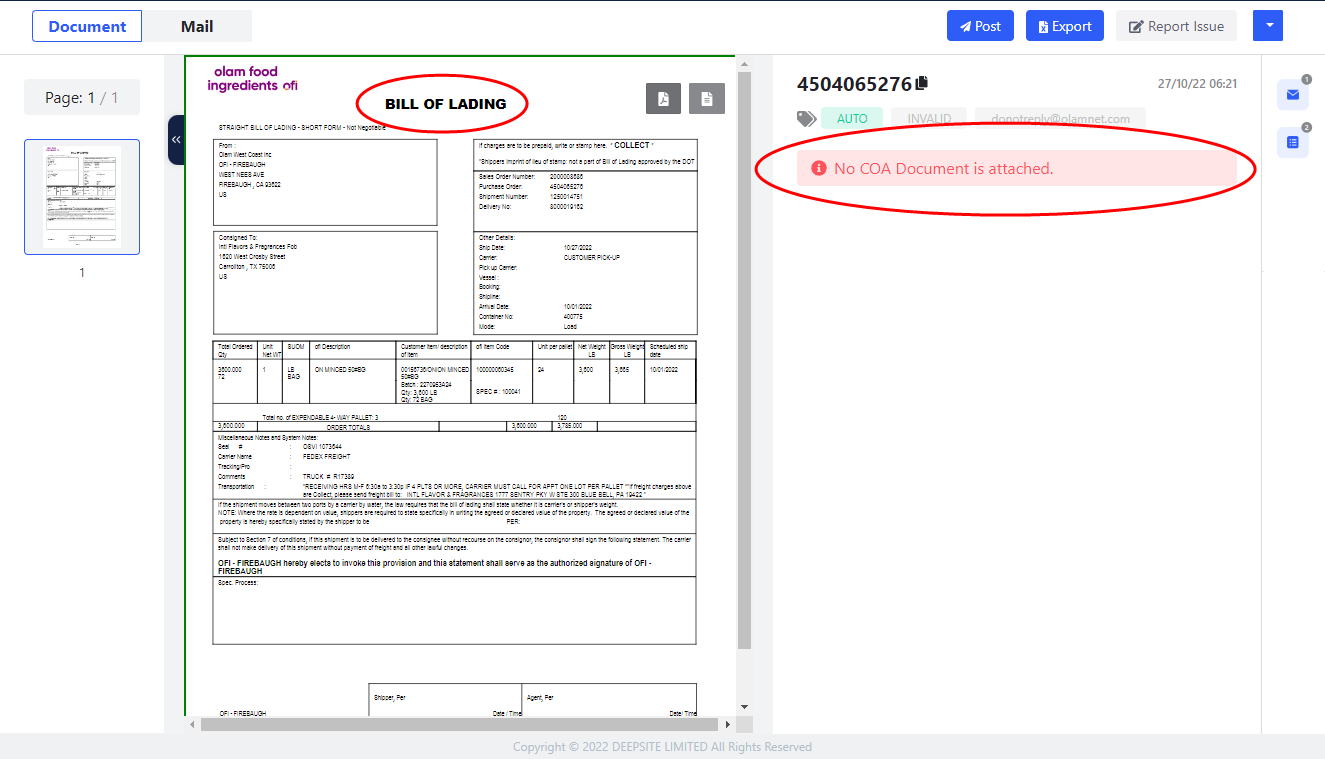Click the text file view icon
1325x759 pixels.
pos(707,98)
